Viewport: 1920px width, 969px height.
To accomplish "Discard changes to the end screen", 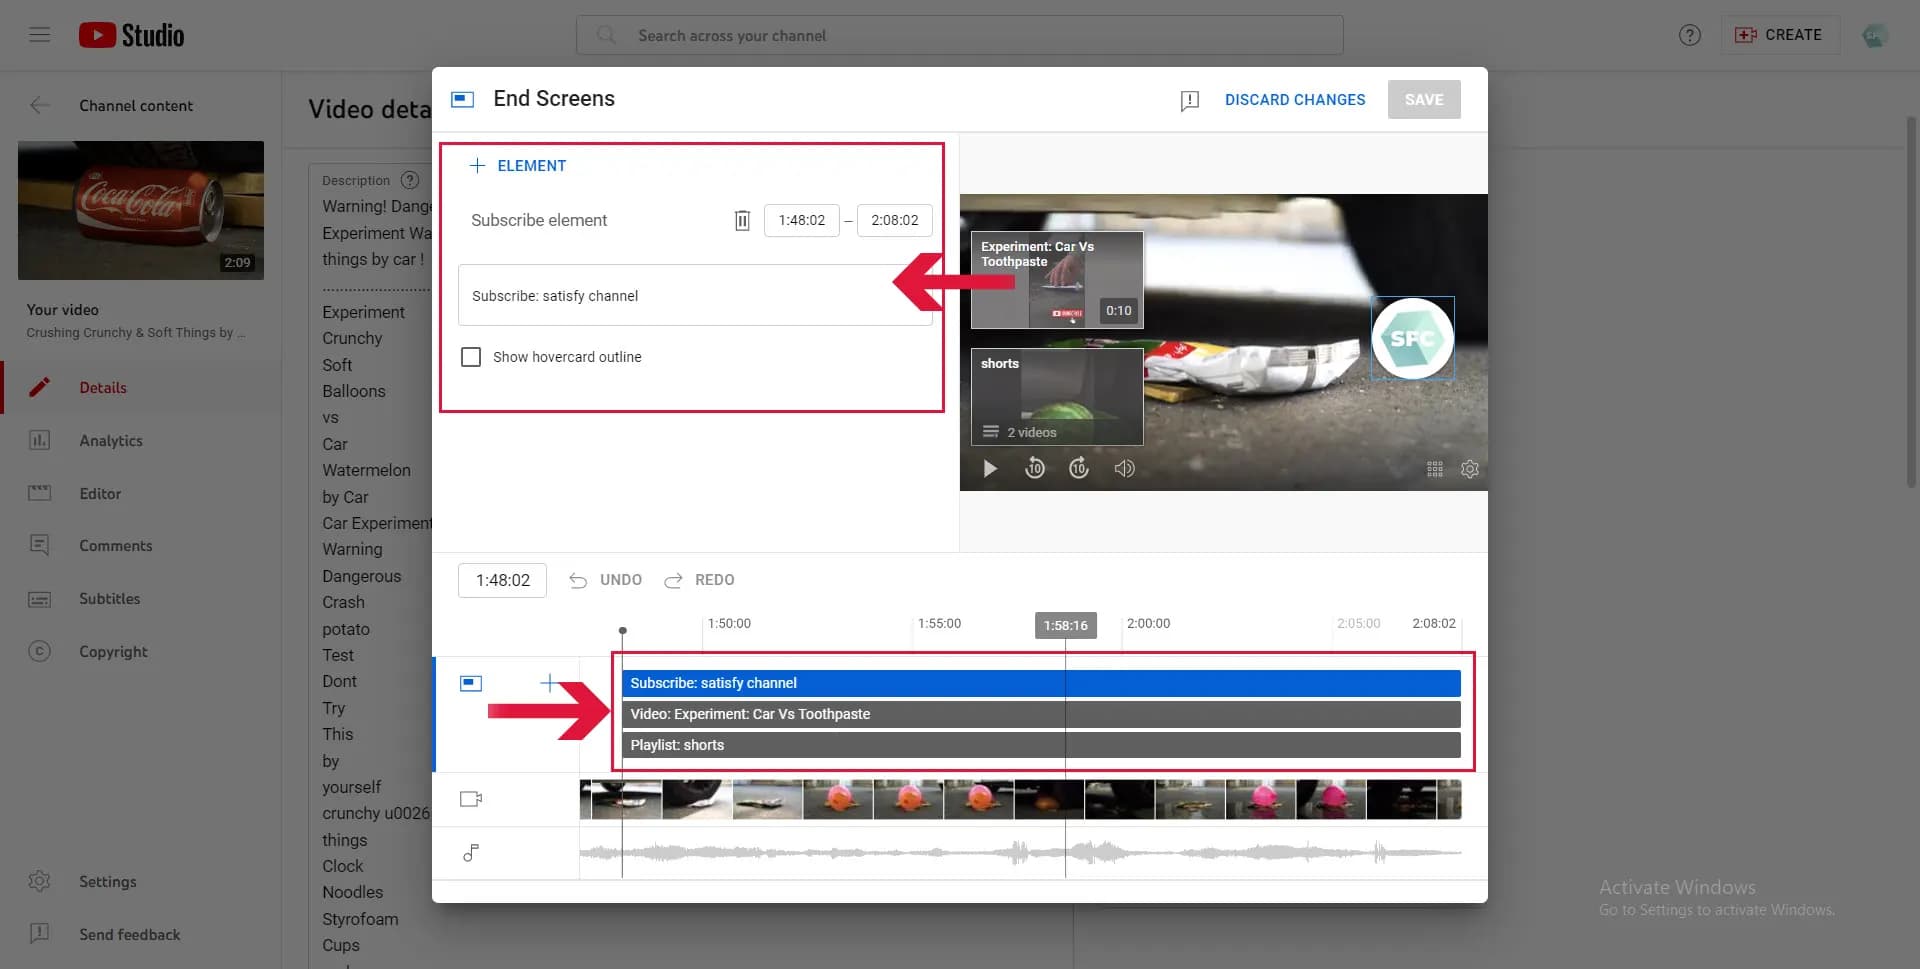I will pyautogui.click(x=1295, y=100).
